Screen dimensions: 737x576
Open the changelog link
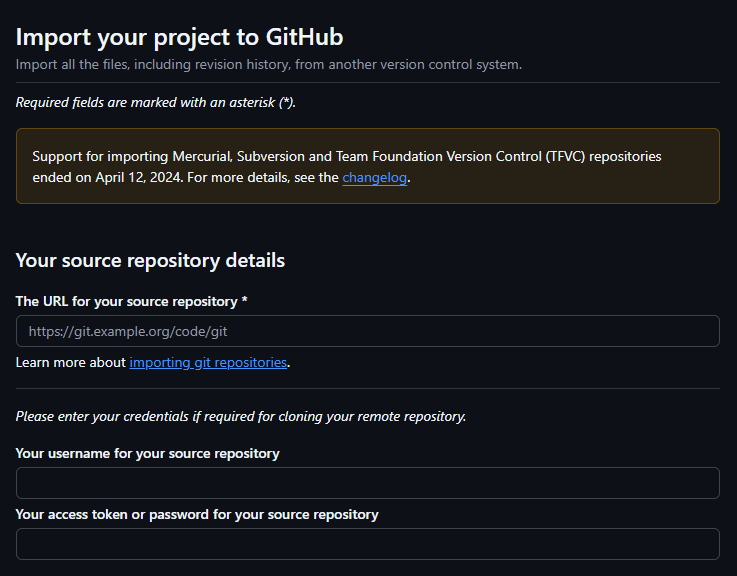click(x=374, y=178)
